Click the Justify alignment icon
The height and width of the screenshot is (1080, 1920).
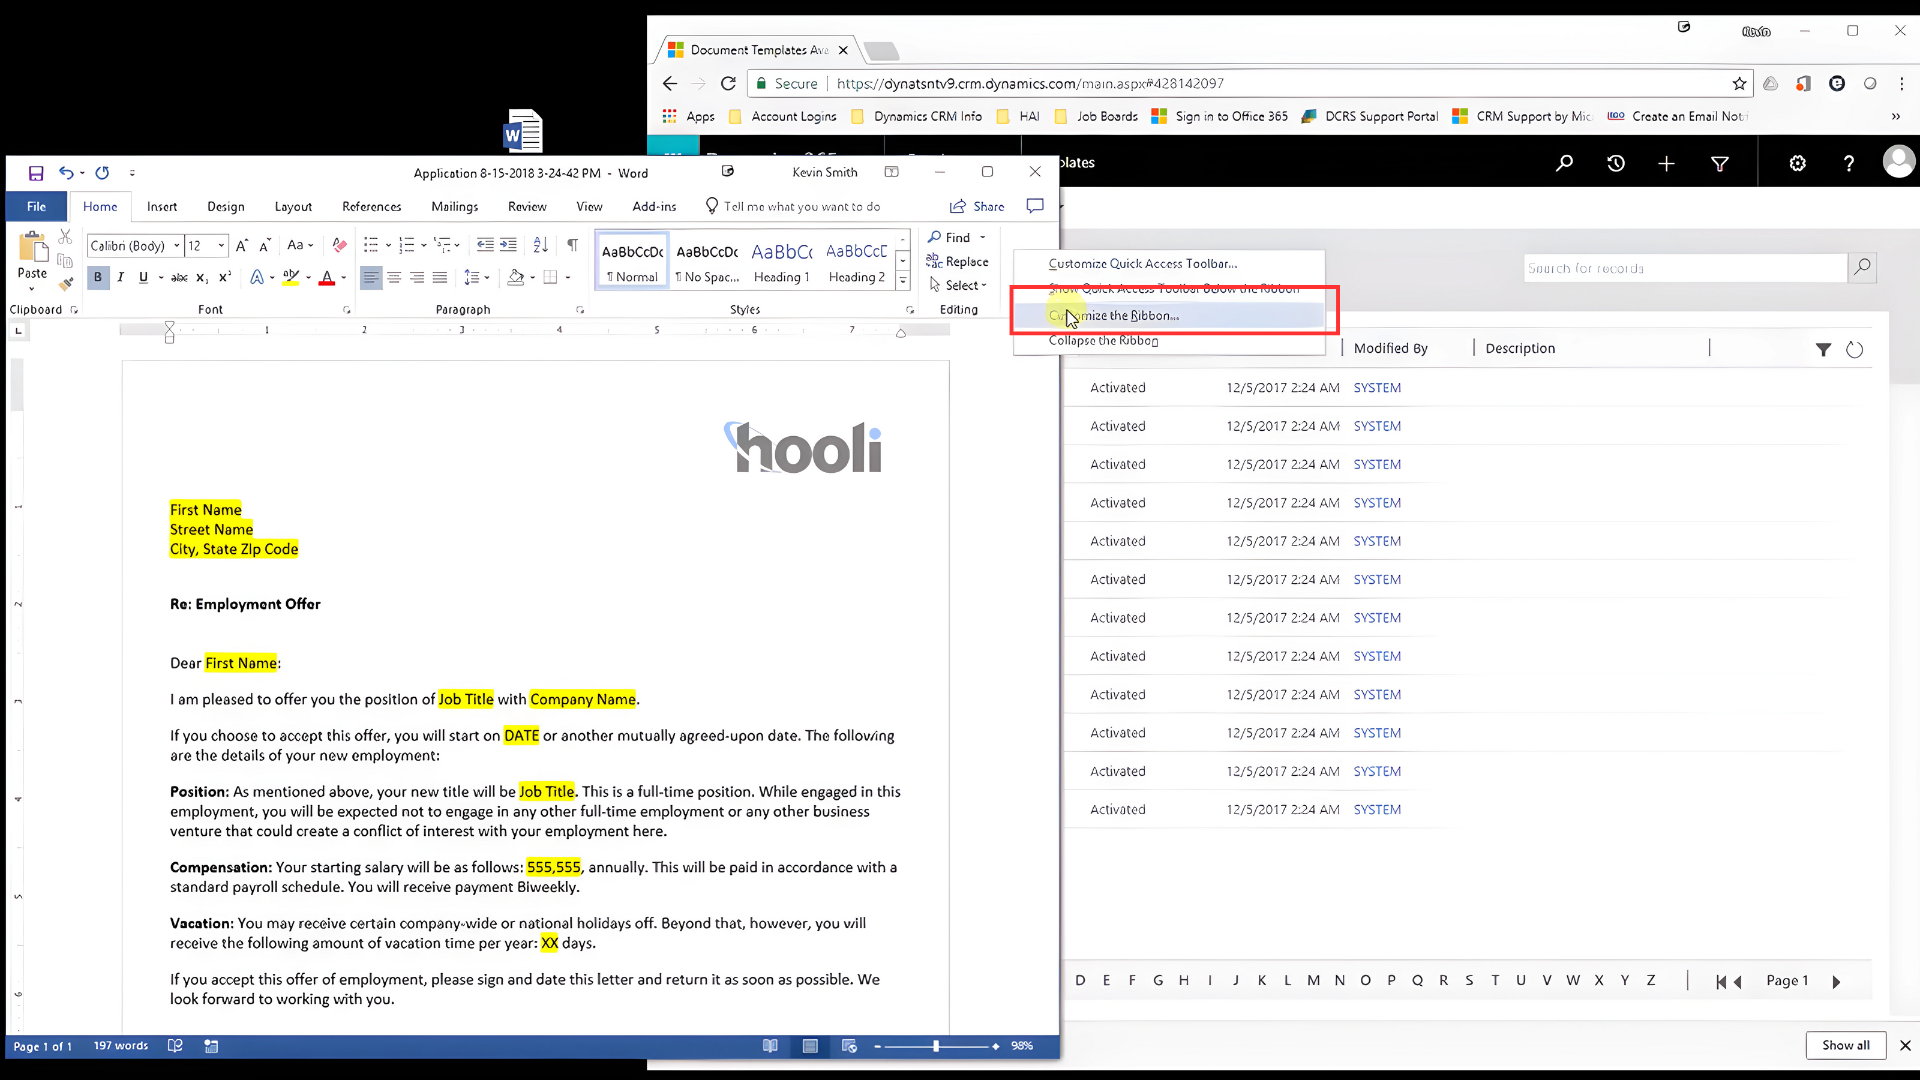pos(440,278)
